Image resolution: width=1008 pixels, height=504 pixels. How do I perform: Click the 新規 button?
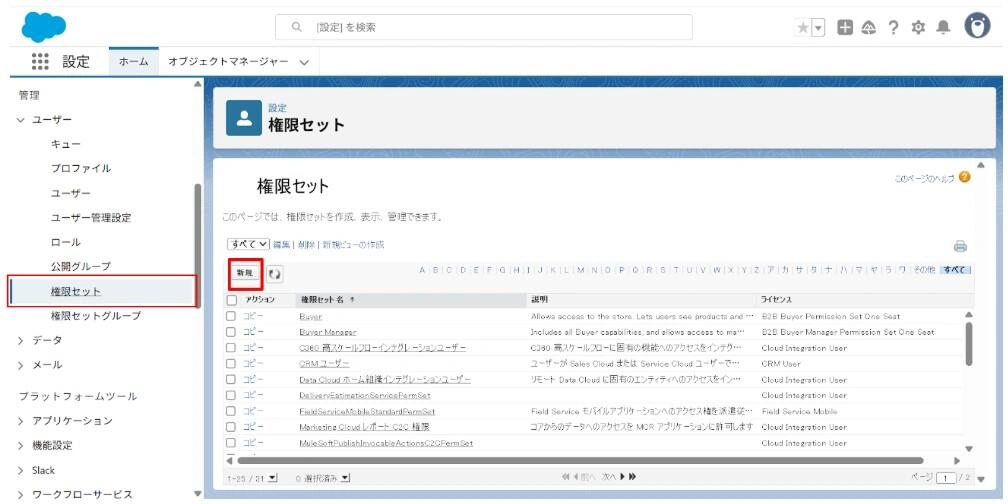245,273
